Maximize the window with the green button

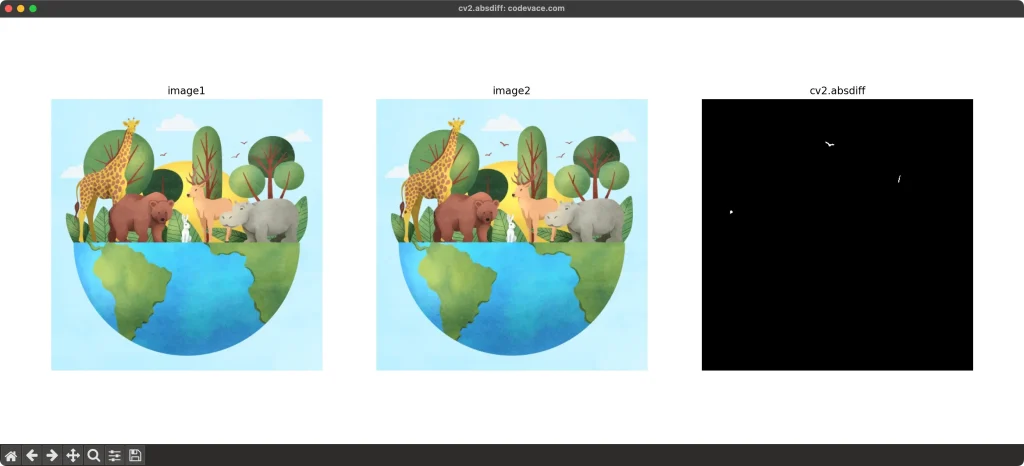(33, 8)
